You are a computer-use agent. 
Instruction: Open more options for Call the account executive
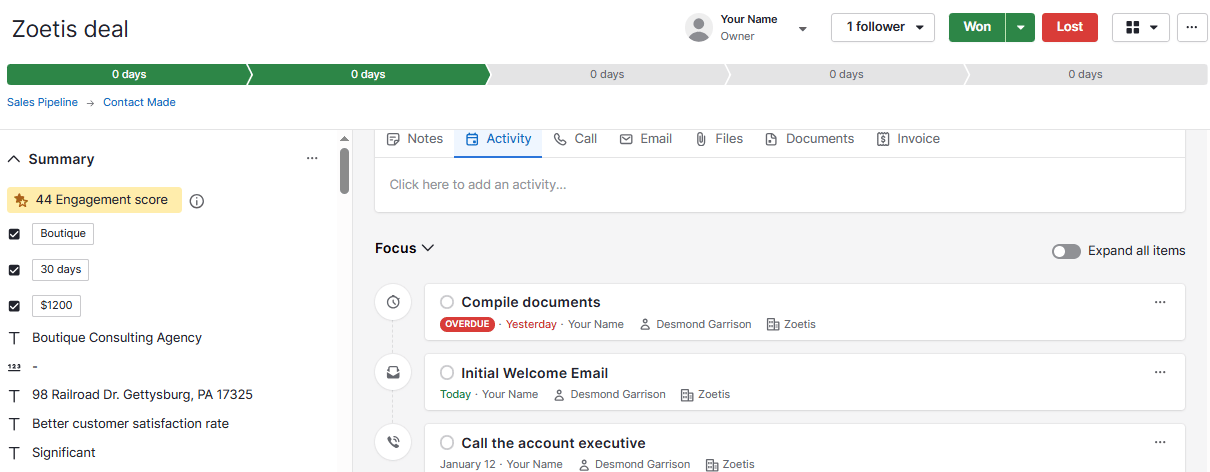[x=1160, y=442]
